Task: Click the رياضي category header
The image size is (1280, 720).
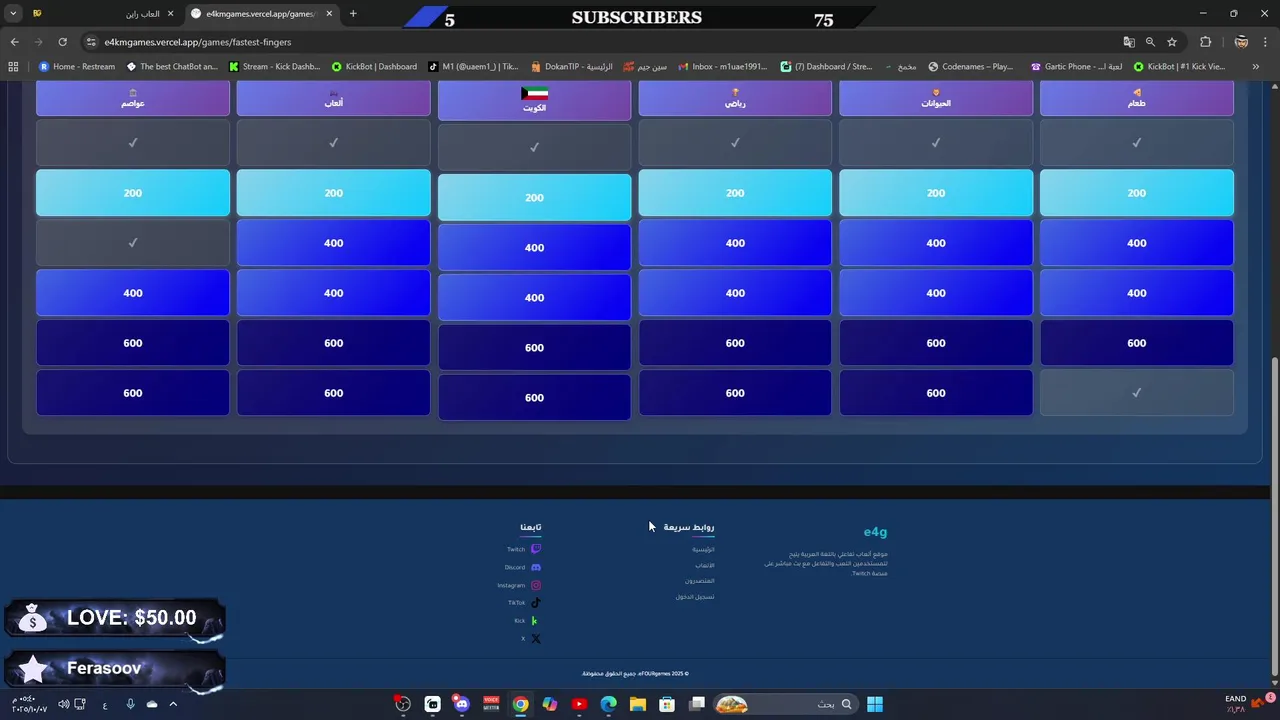Action: pos(735,98)
